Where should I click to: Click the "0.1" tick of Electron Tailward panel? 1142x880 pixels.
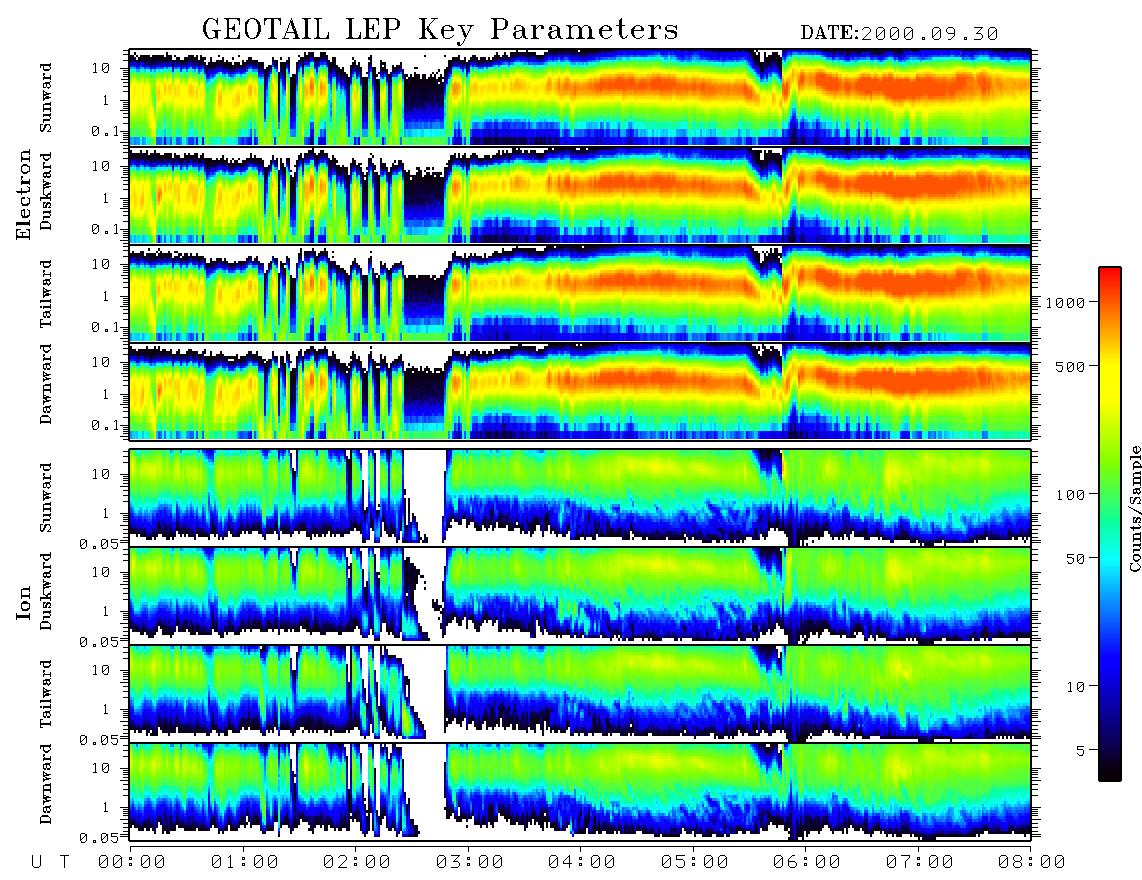point(105,328)
